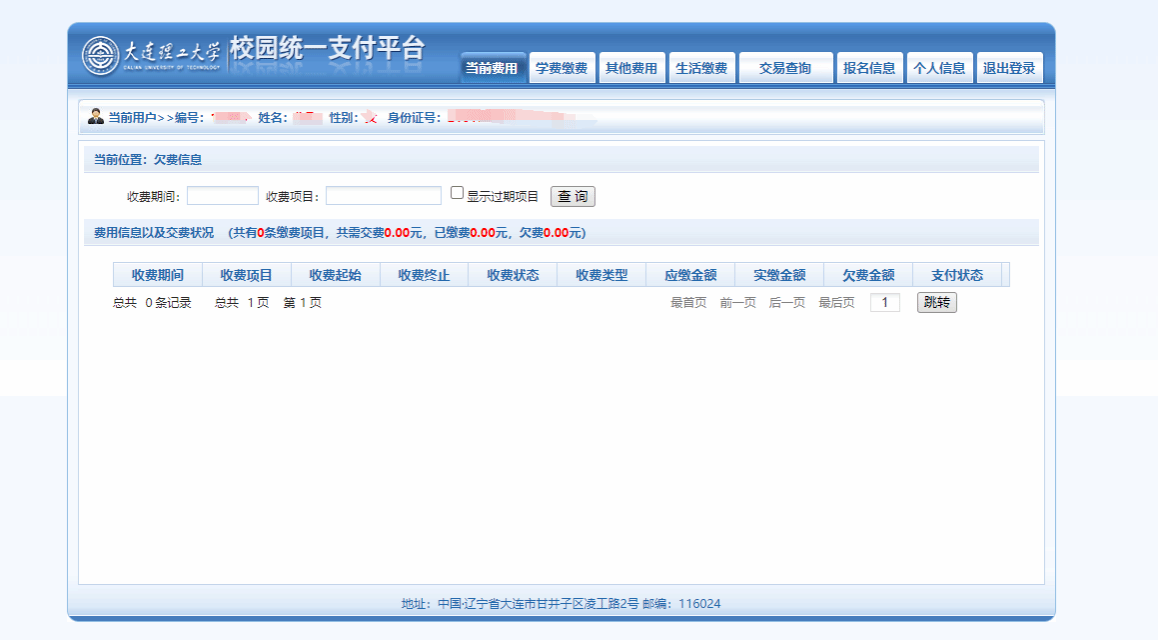Screen dimensions: 1158x640
Task: Open the 交易查询 tab
Action: (x=785, y=69)
